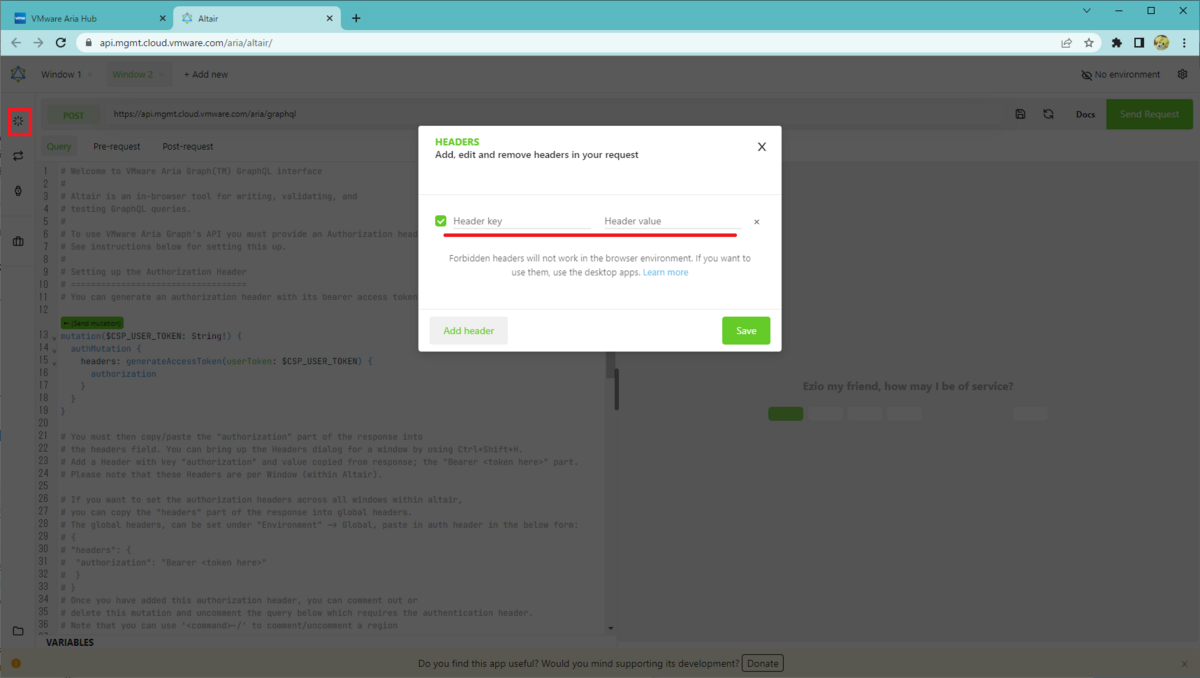Screen dimensions: 1200x678
Task: Open the Chrome three-dot menu
Action: [x=1182, y=43]
